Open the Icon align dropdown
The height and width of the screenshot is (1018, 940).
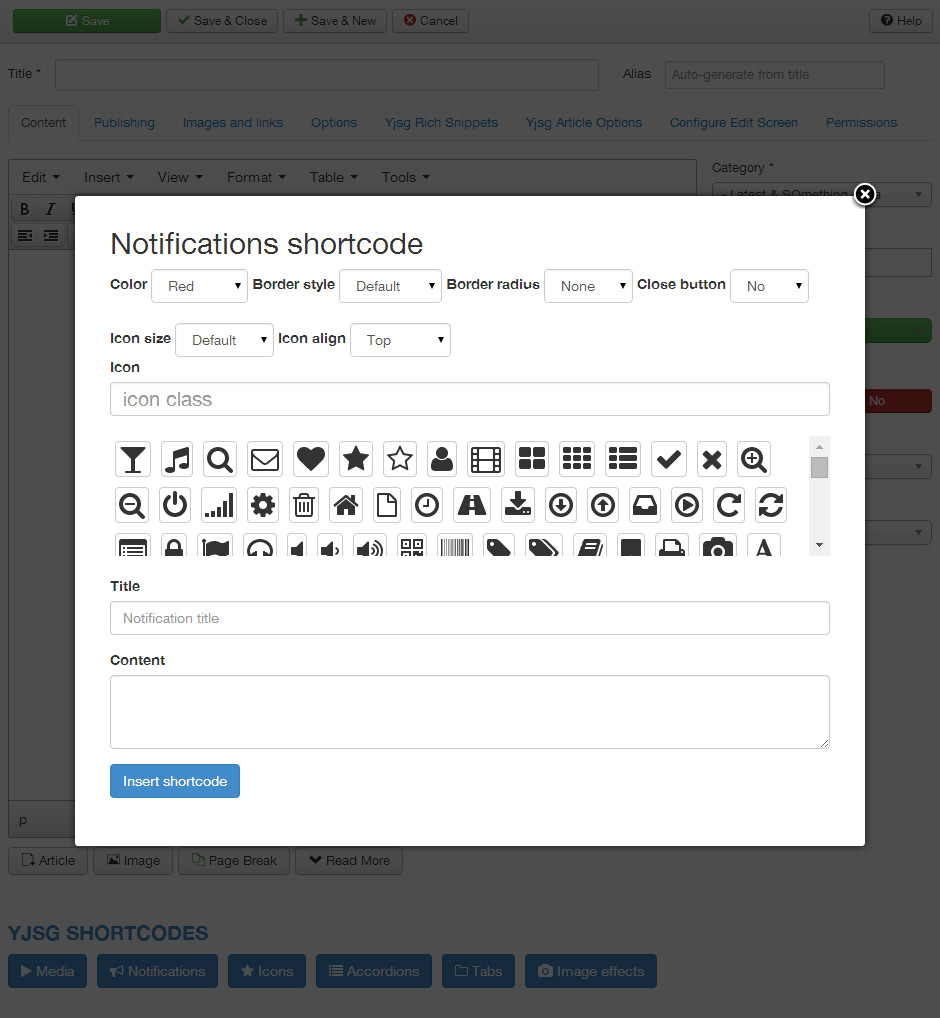pos(400,340)
